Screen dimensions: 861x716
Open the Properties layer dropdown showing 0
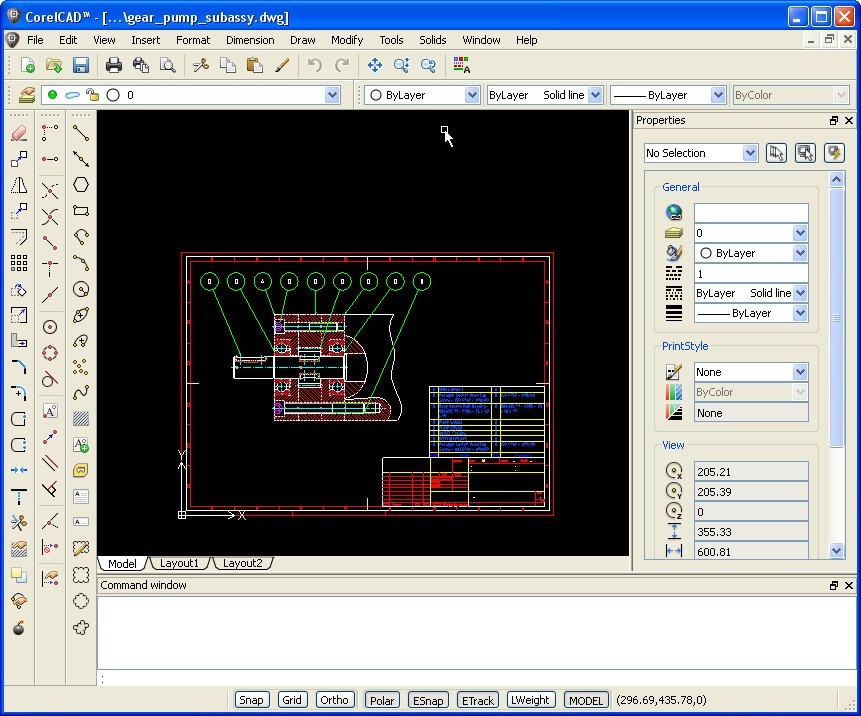[800, 233]
